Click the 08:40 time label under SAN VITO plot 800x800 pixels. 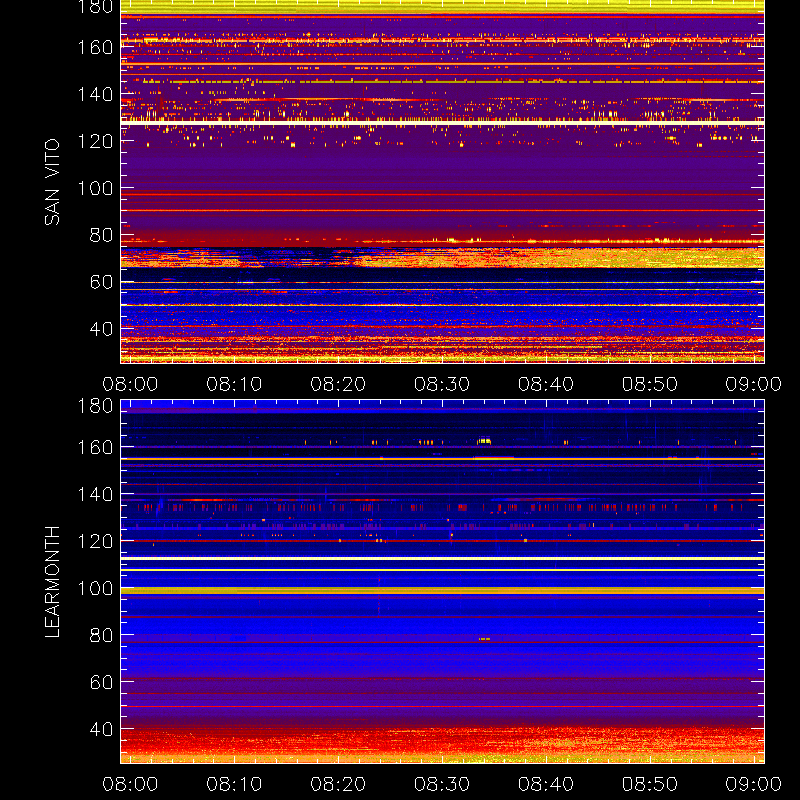tap(546, 384)
